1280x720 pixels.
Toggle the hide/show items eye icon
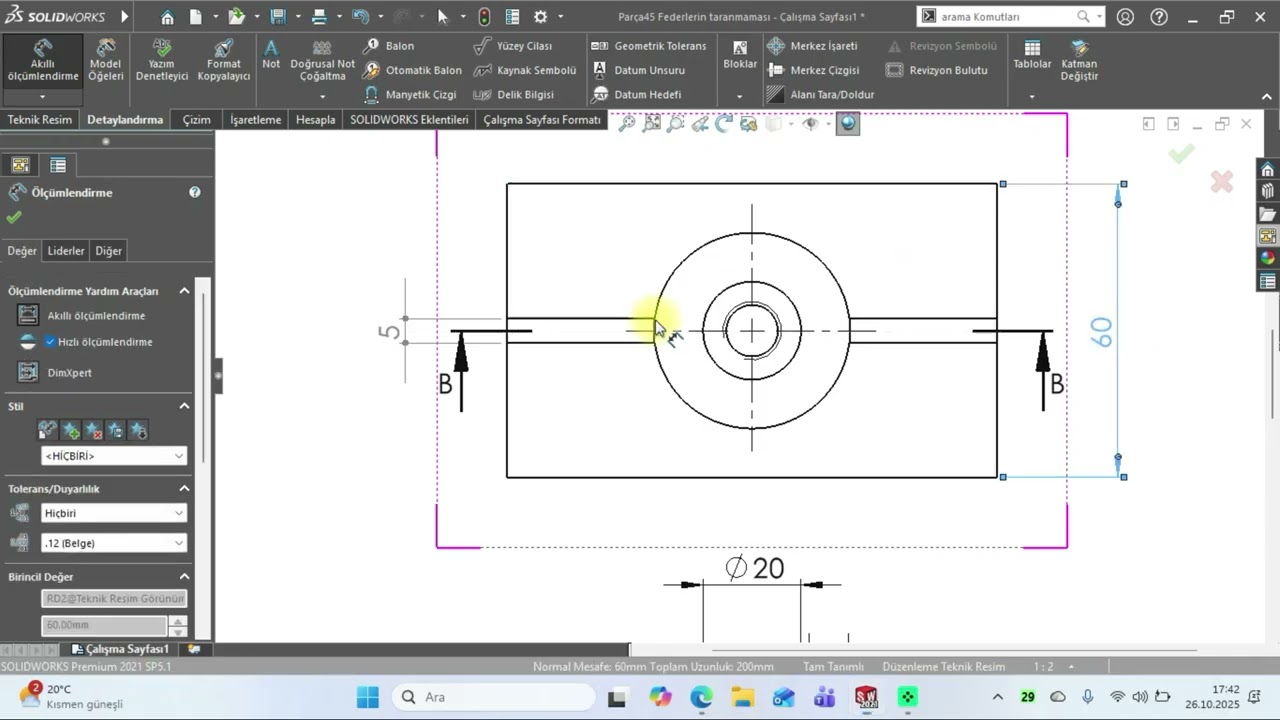(811, 123)
